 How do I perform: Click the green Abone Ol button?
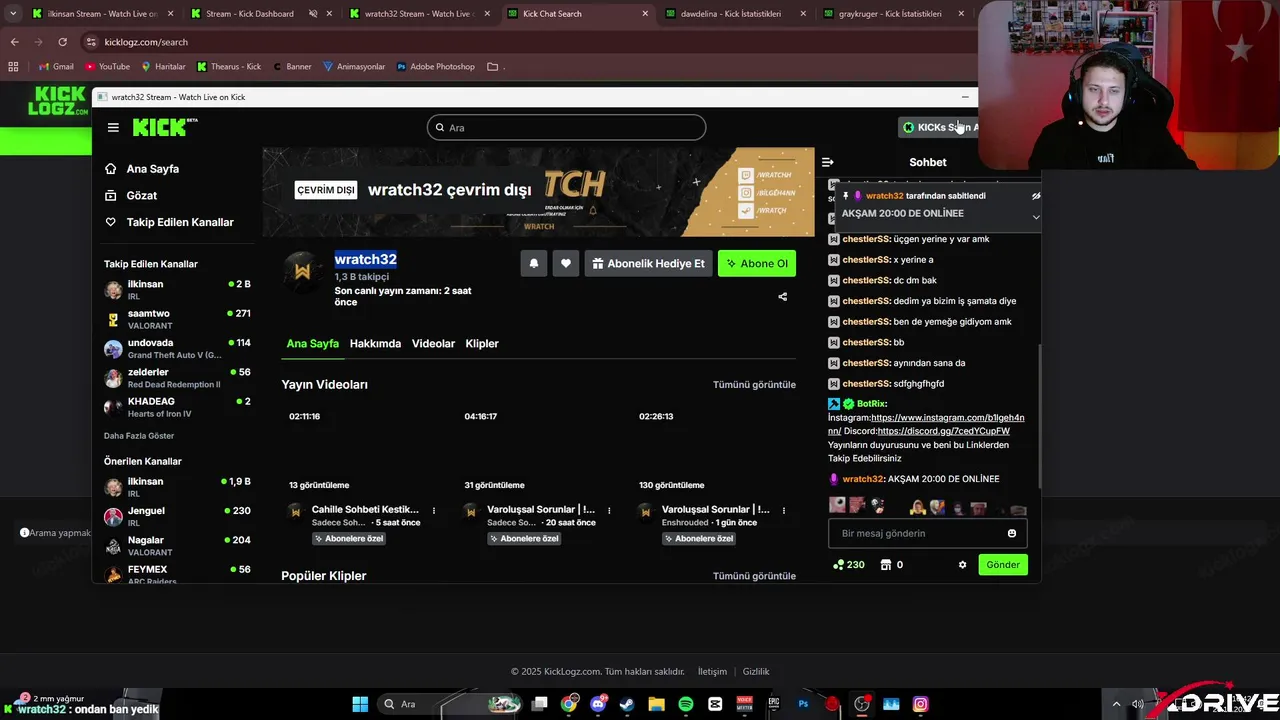(757, 263)
